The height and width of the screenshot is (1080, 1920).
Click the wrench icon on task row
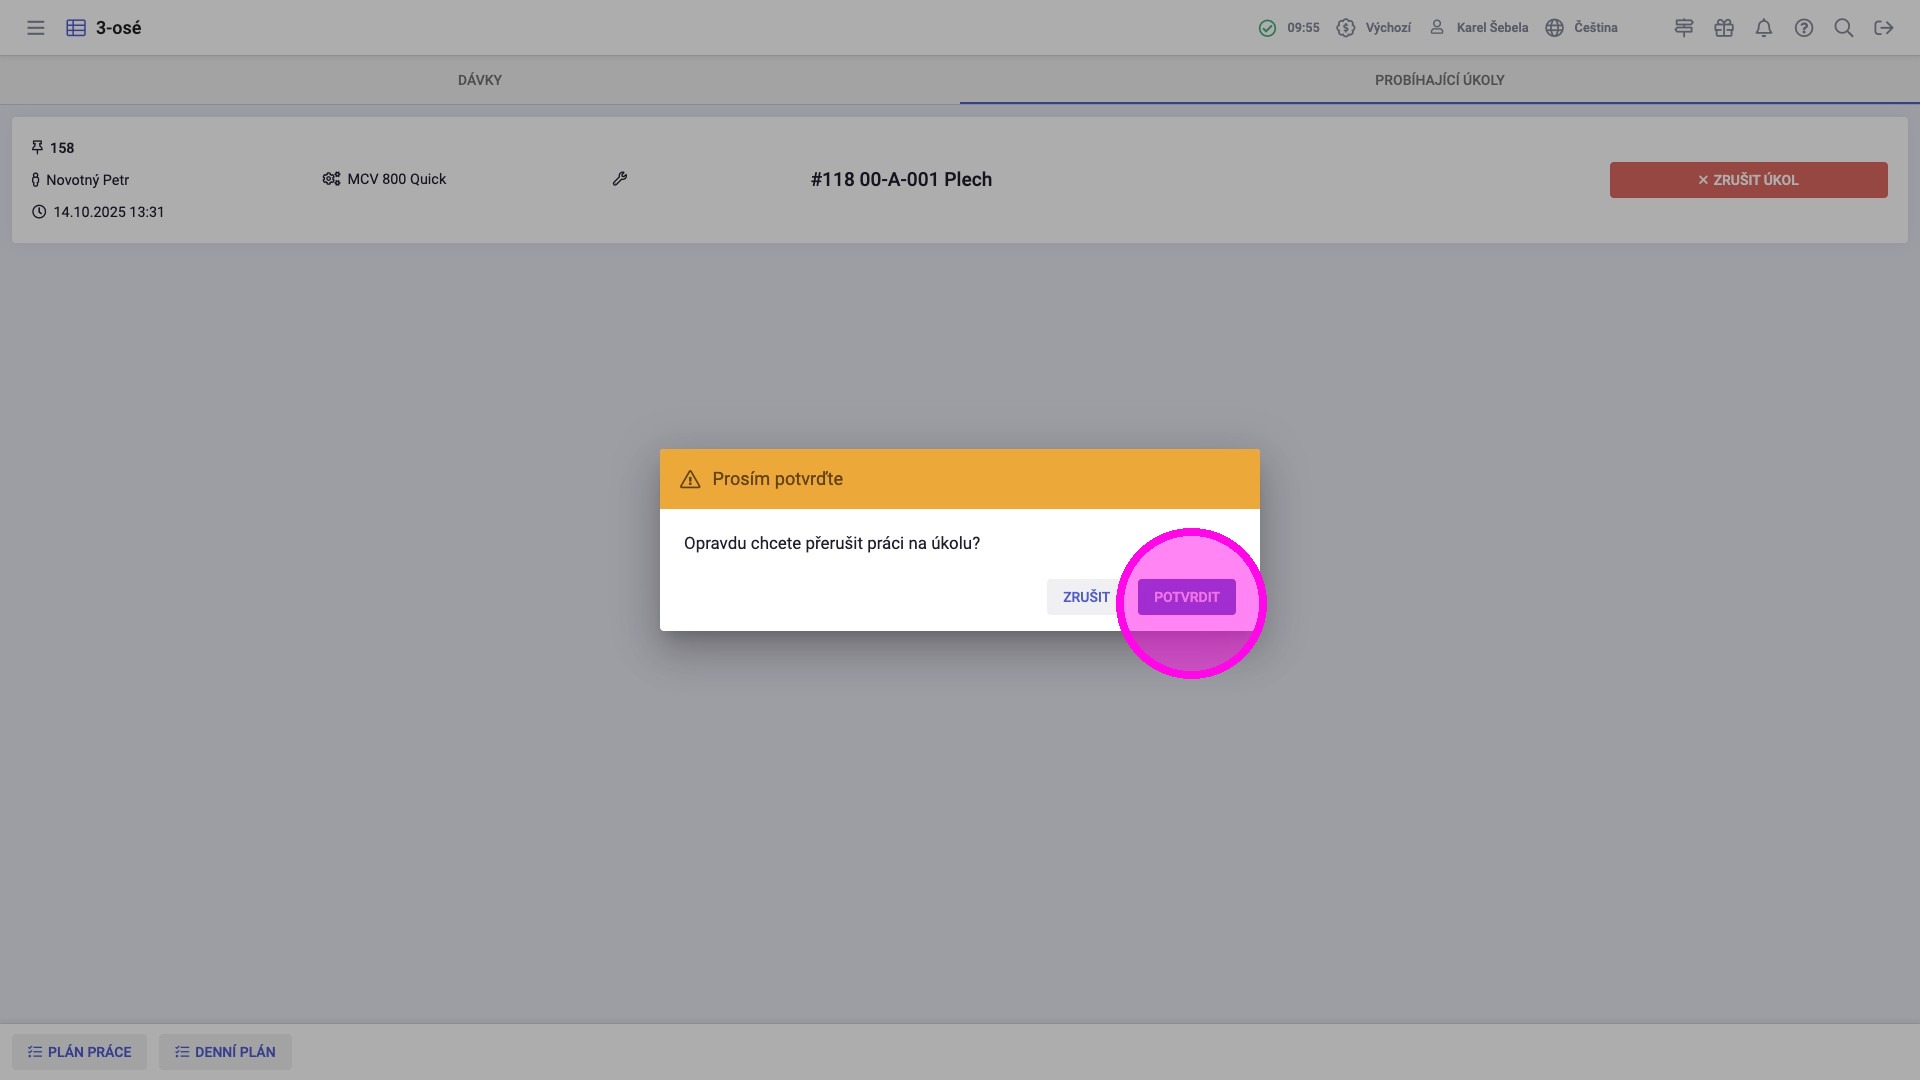(x=620, y=179)
